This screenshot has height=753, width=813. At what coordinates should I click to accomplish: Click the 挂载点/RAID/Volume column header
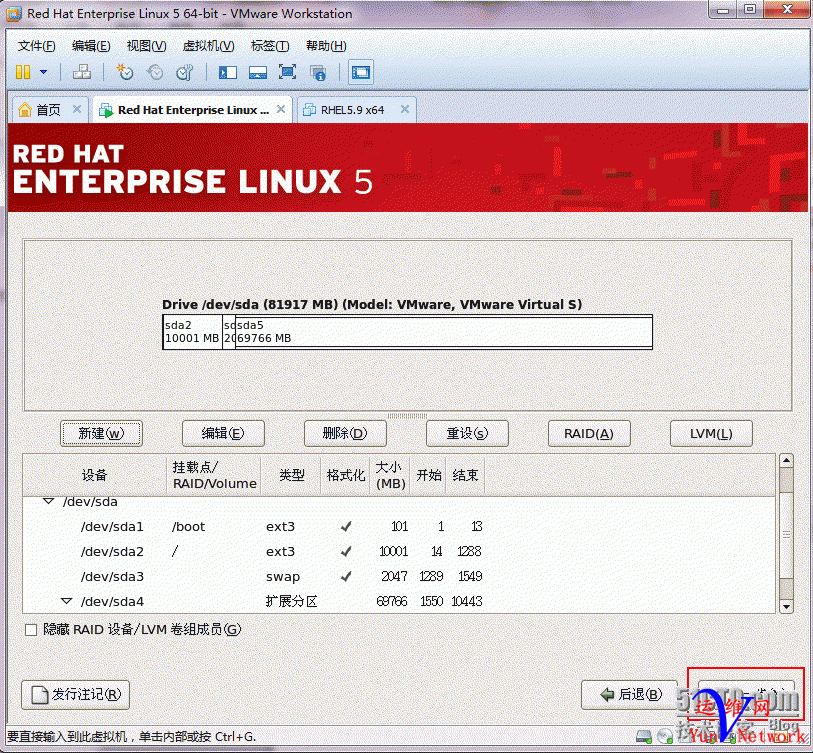[214, 475]
